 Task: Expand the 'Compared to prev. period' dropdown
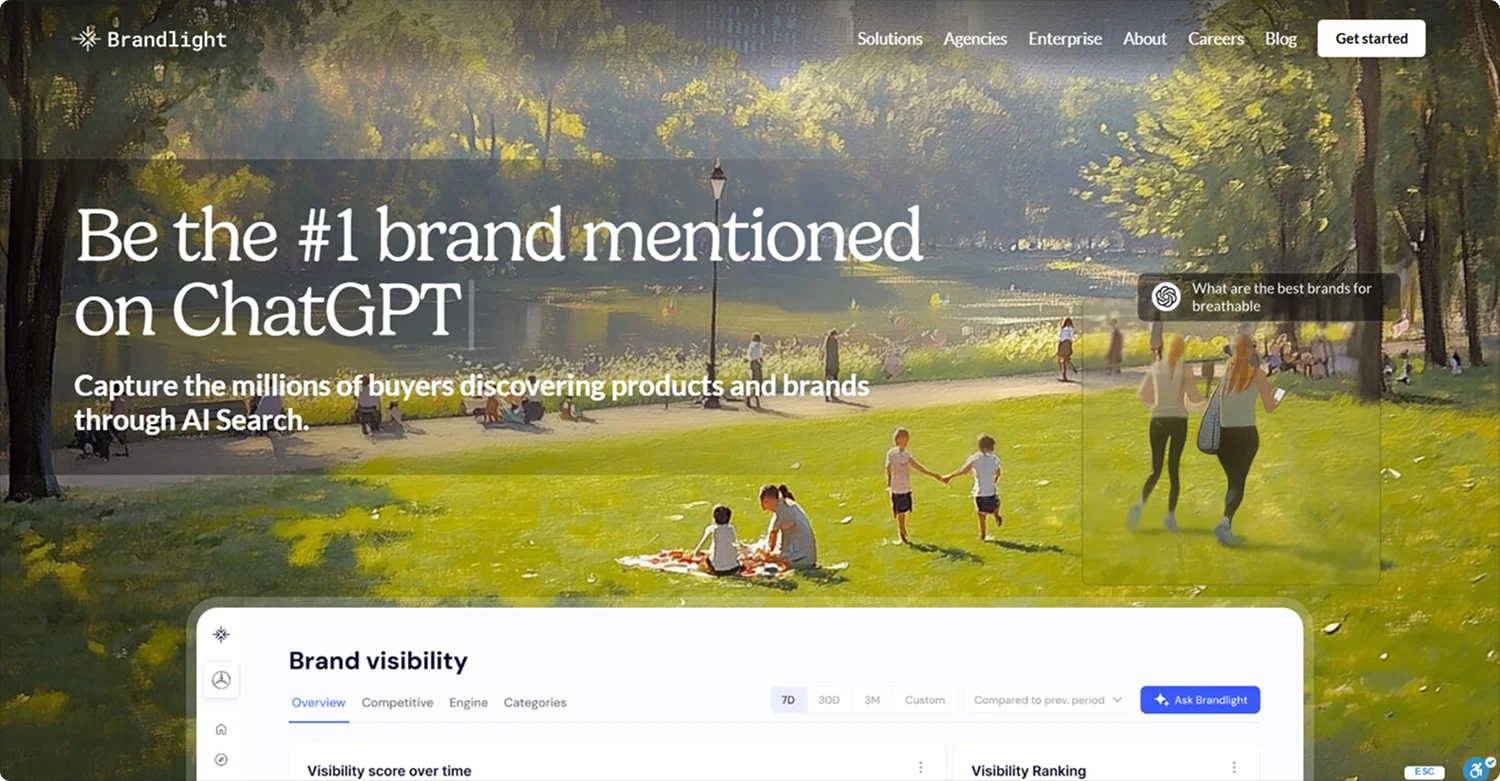[x=1048, y=700]
